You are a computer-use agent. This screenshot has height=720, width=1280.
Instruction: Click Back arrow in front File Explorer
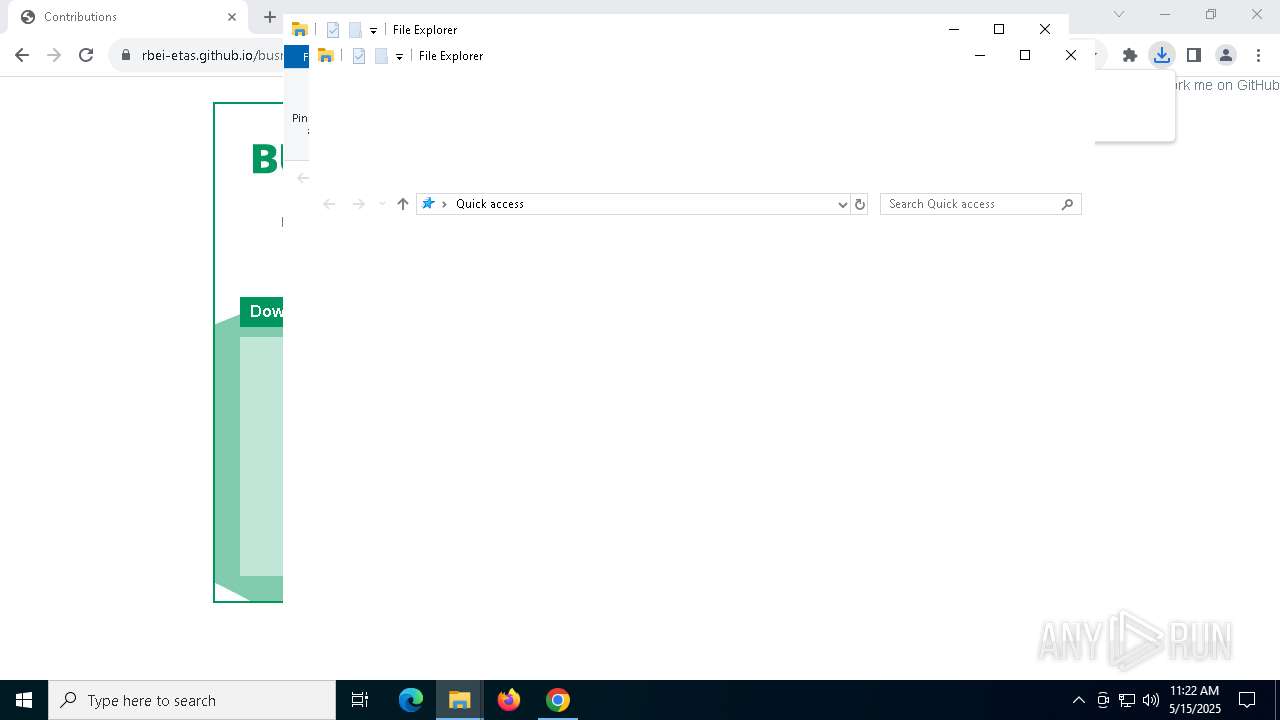[329, 204]
